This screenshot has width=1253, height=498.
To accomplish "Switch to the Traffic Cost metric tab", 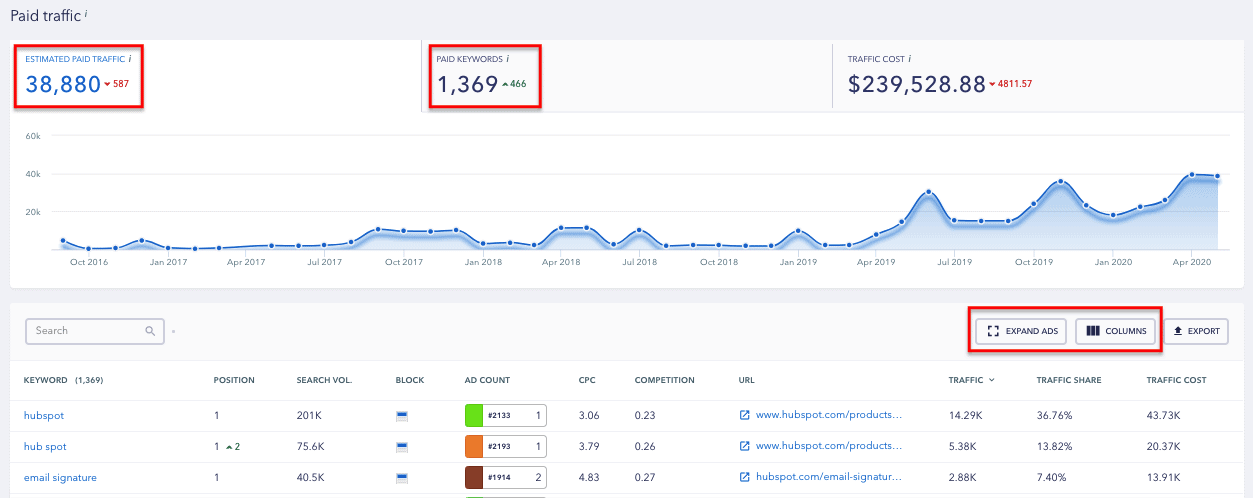I will 940,75.
